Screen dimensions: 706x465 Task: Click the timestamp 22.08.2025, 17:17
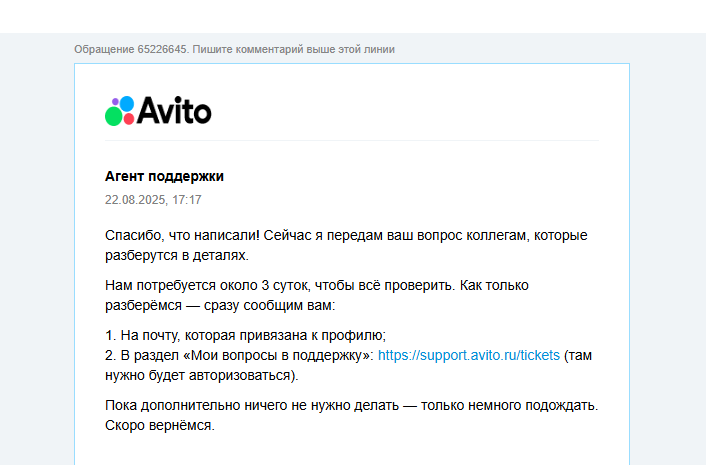tap(153, 200)
